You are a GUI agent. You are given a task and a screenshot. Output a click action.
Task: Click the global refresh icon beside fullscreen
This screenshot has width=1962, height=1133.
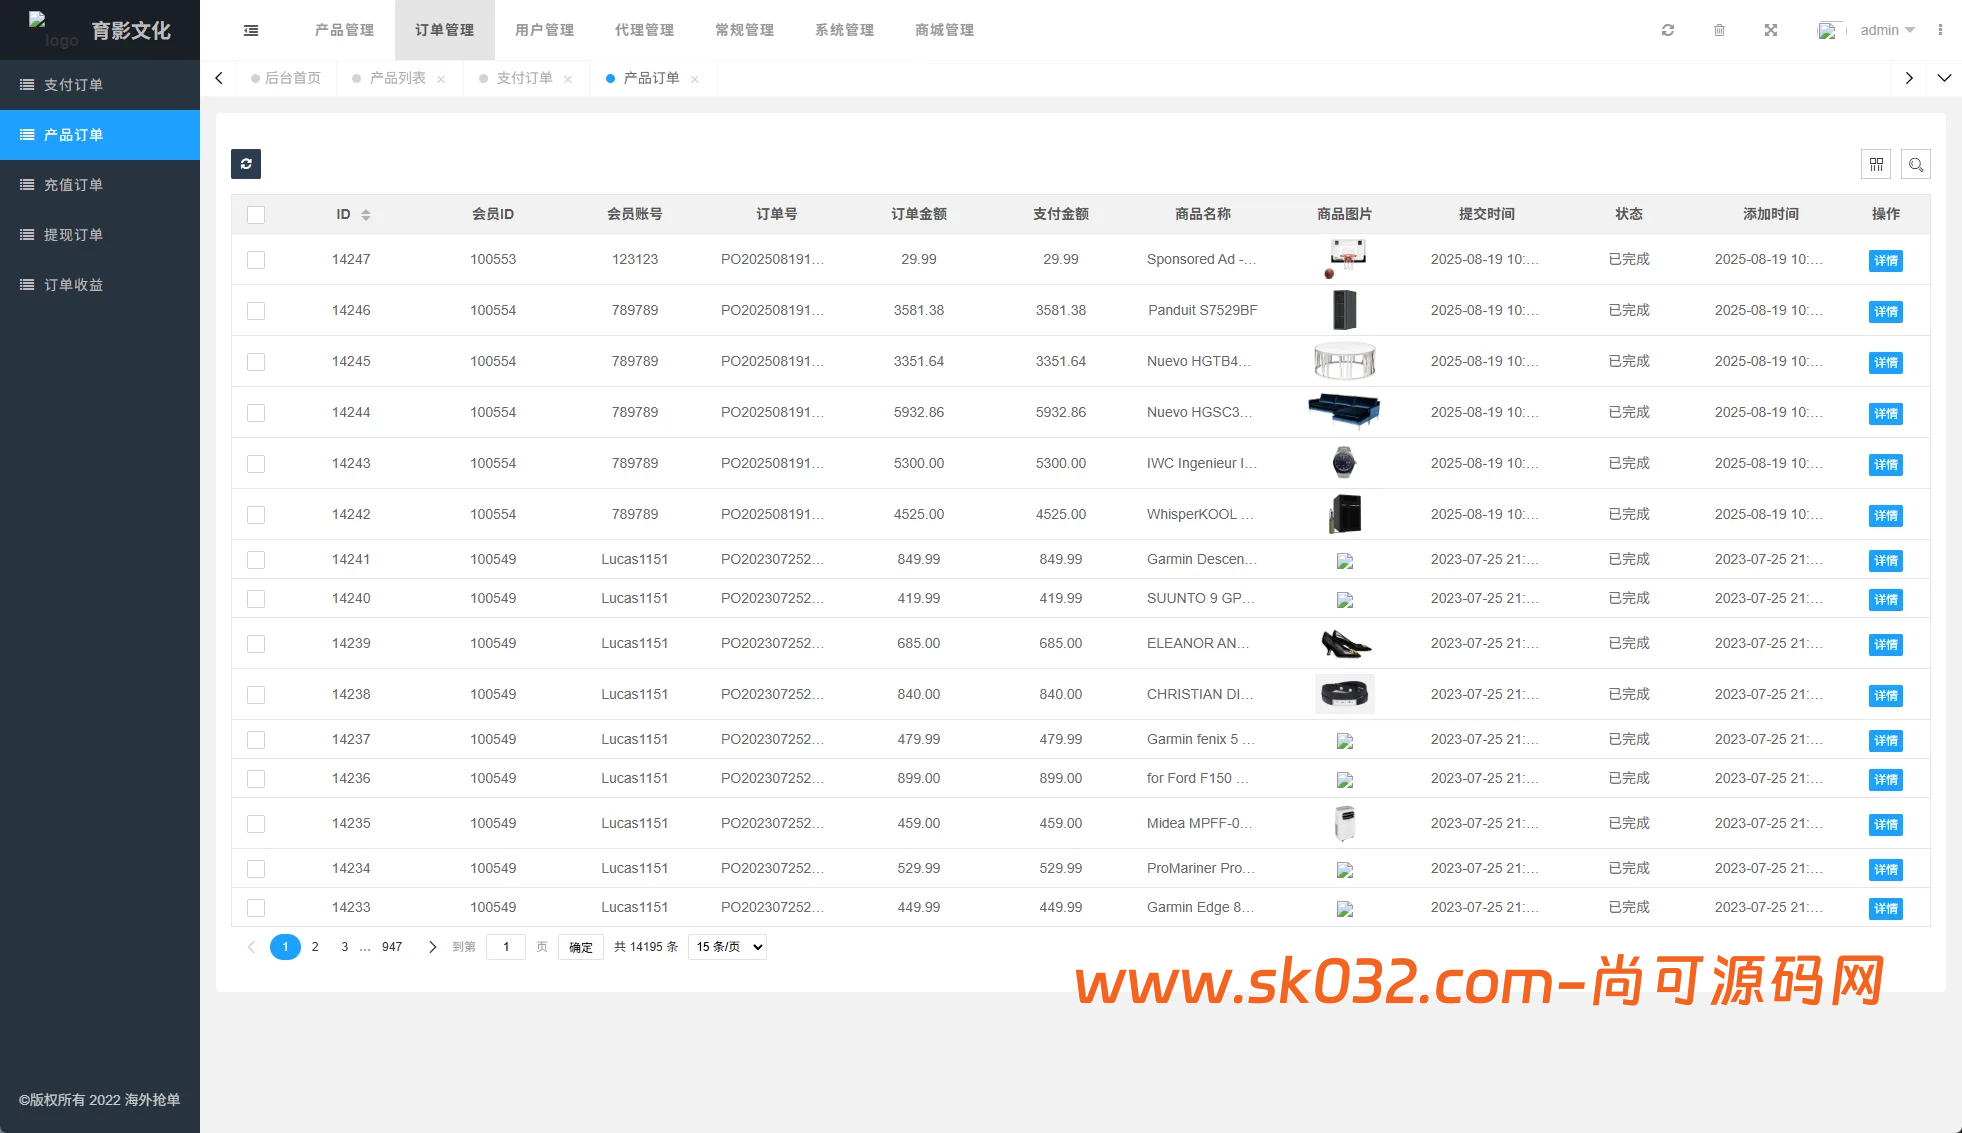click(x=1667, y=29)
